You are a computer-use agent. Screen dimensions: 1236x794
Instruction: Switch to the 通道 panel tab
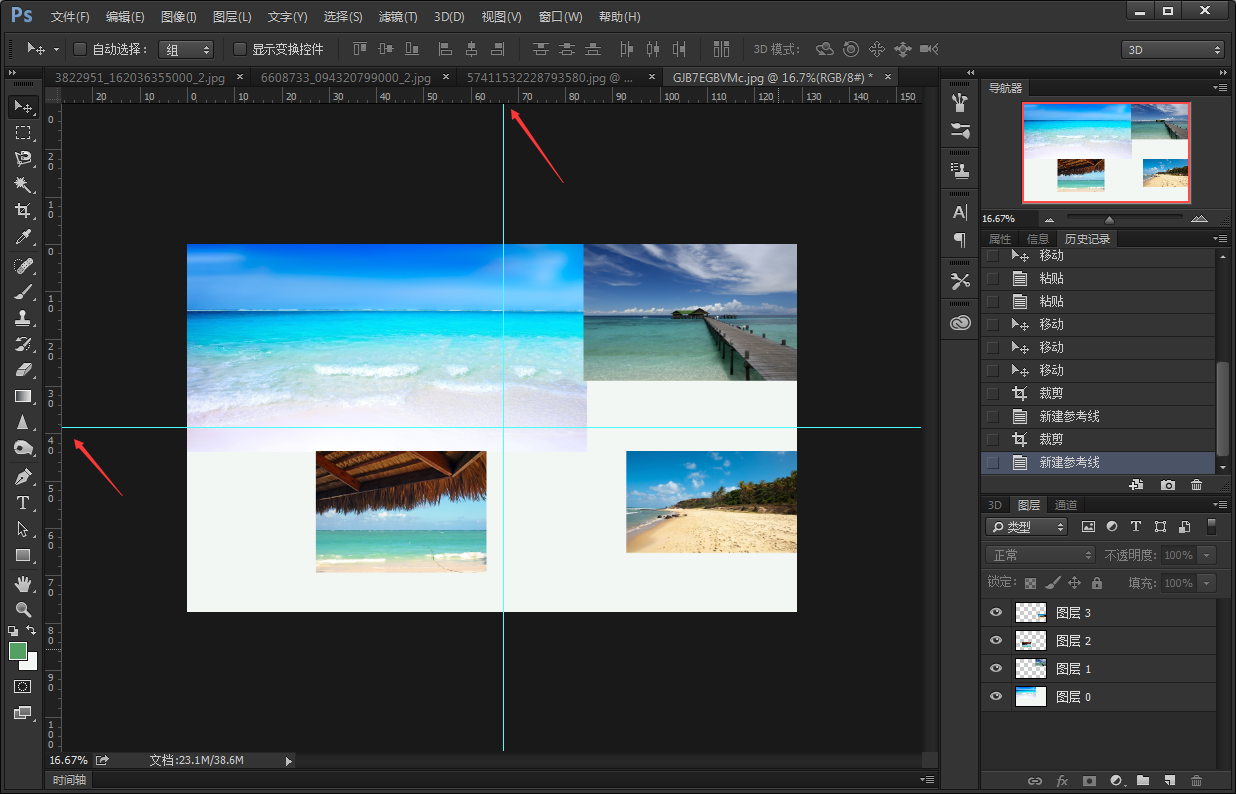1066,505
